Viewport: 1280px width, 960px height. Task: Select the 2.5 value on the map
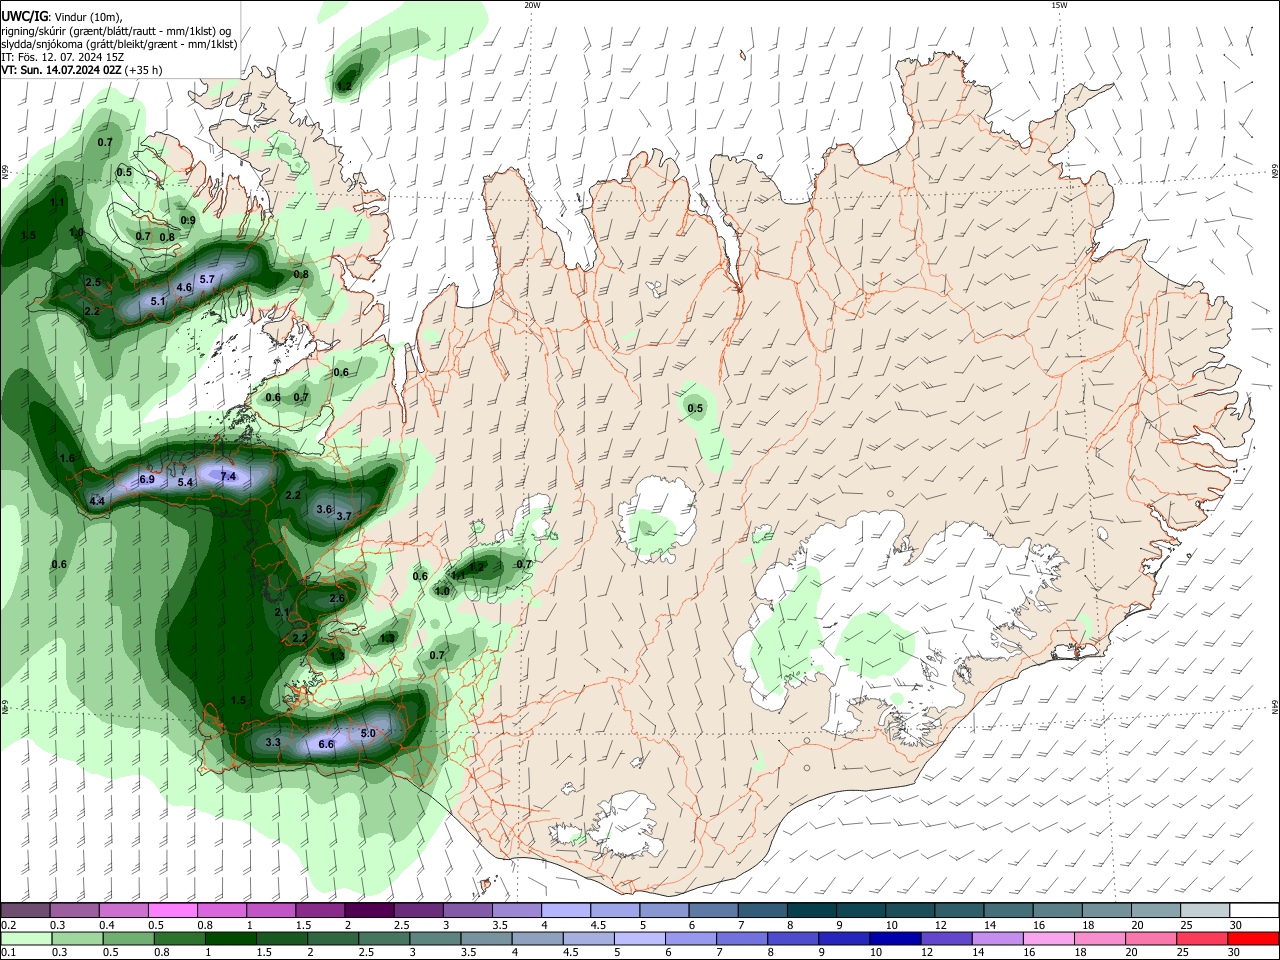93,283
